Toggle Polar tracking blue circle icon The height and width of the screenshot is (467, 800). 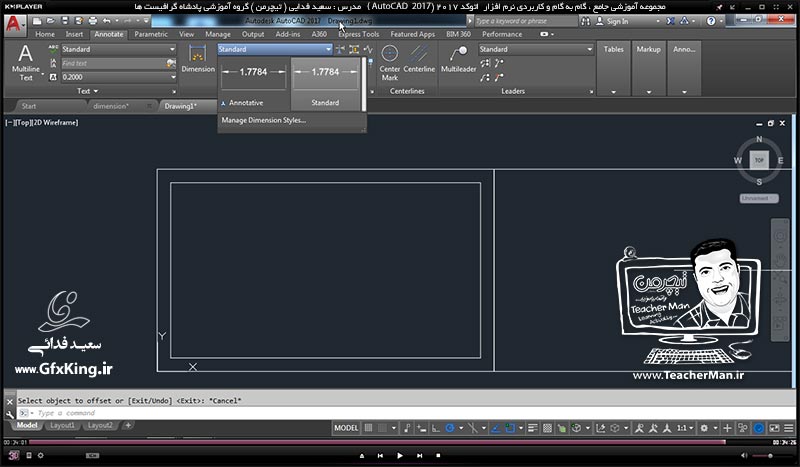(449, 428)
